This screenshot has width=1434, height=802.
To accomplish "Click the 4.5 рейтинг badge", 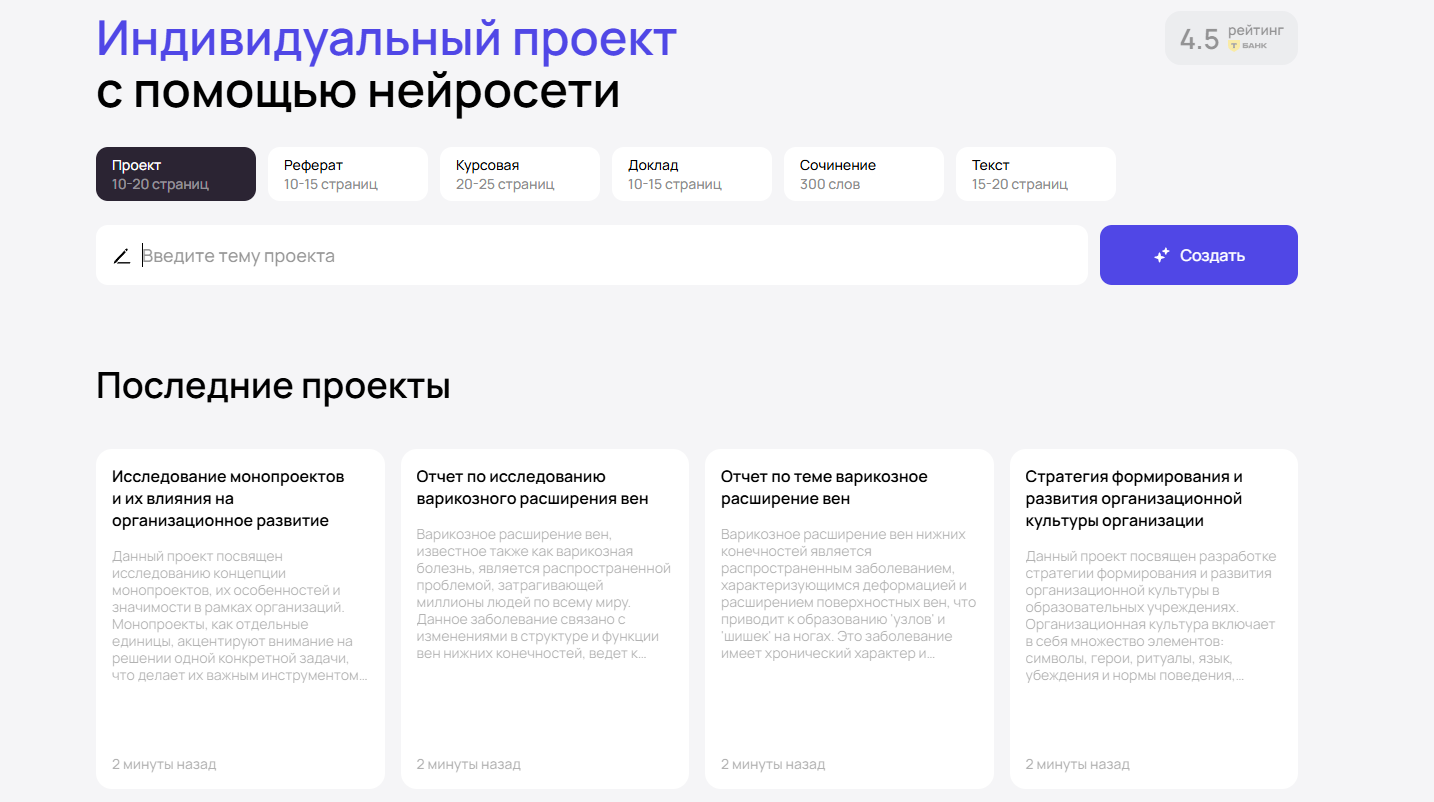I will [1231, 37].
